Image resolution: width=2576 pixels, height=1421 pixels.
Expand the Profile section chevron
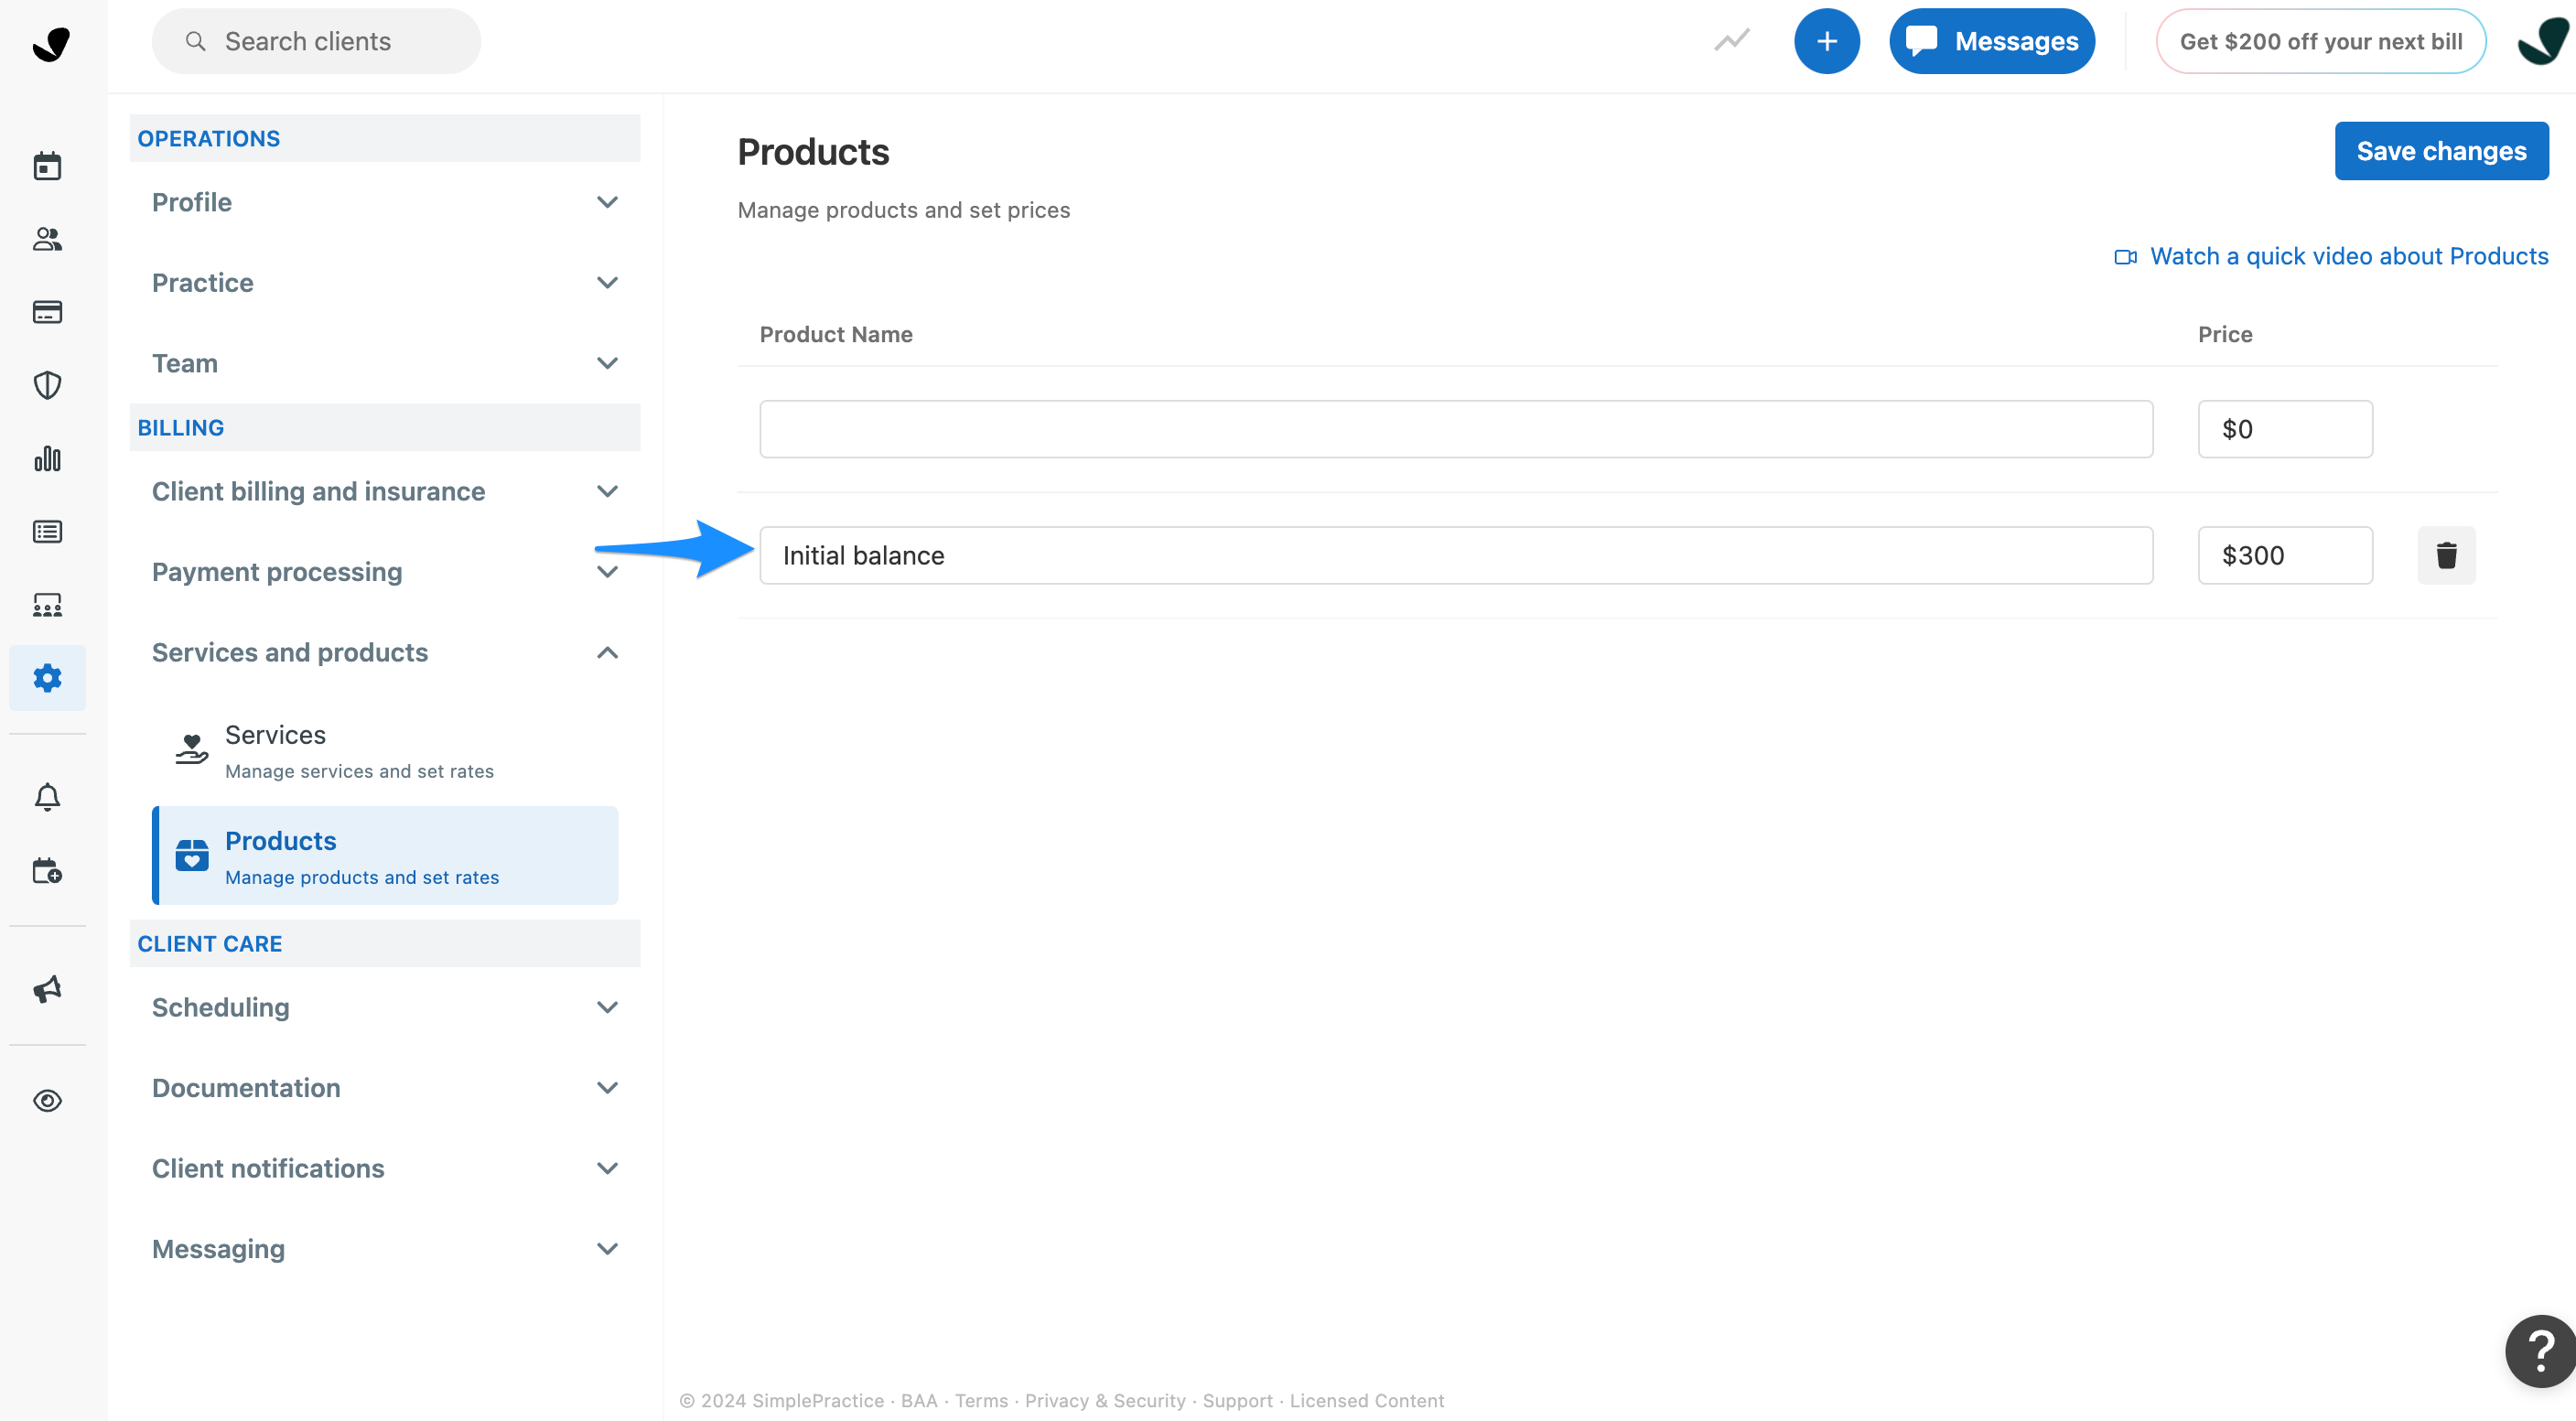click(607, 202)
